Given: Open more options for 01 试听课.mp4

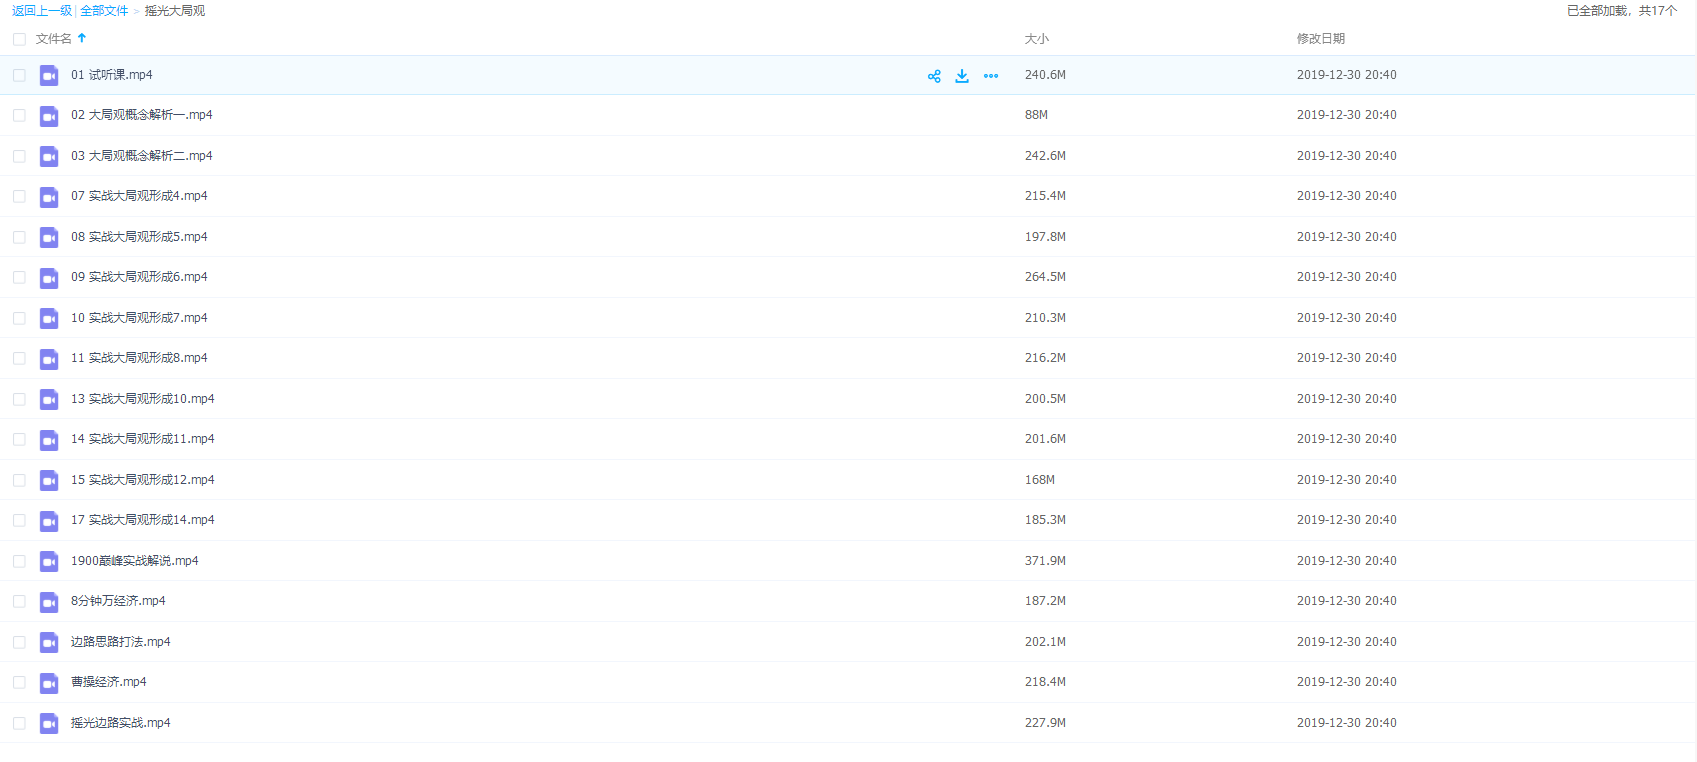Looking at the screenshot, I should 991,76.
